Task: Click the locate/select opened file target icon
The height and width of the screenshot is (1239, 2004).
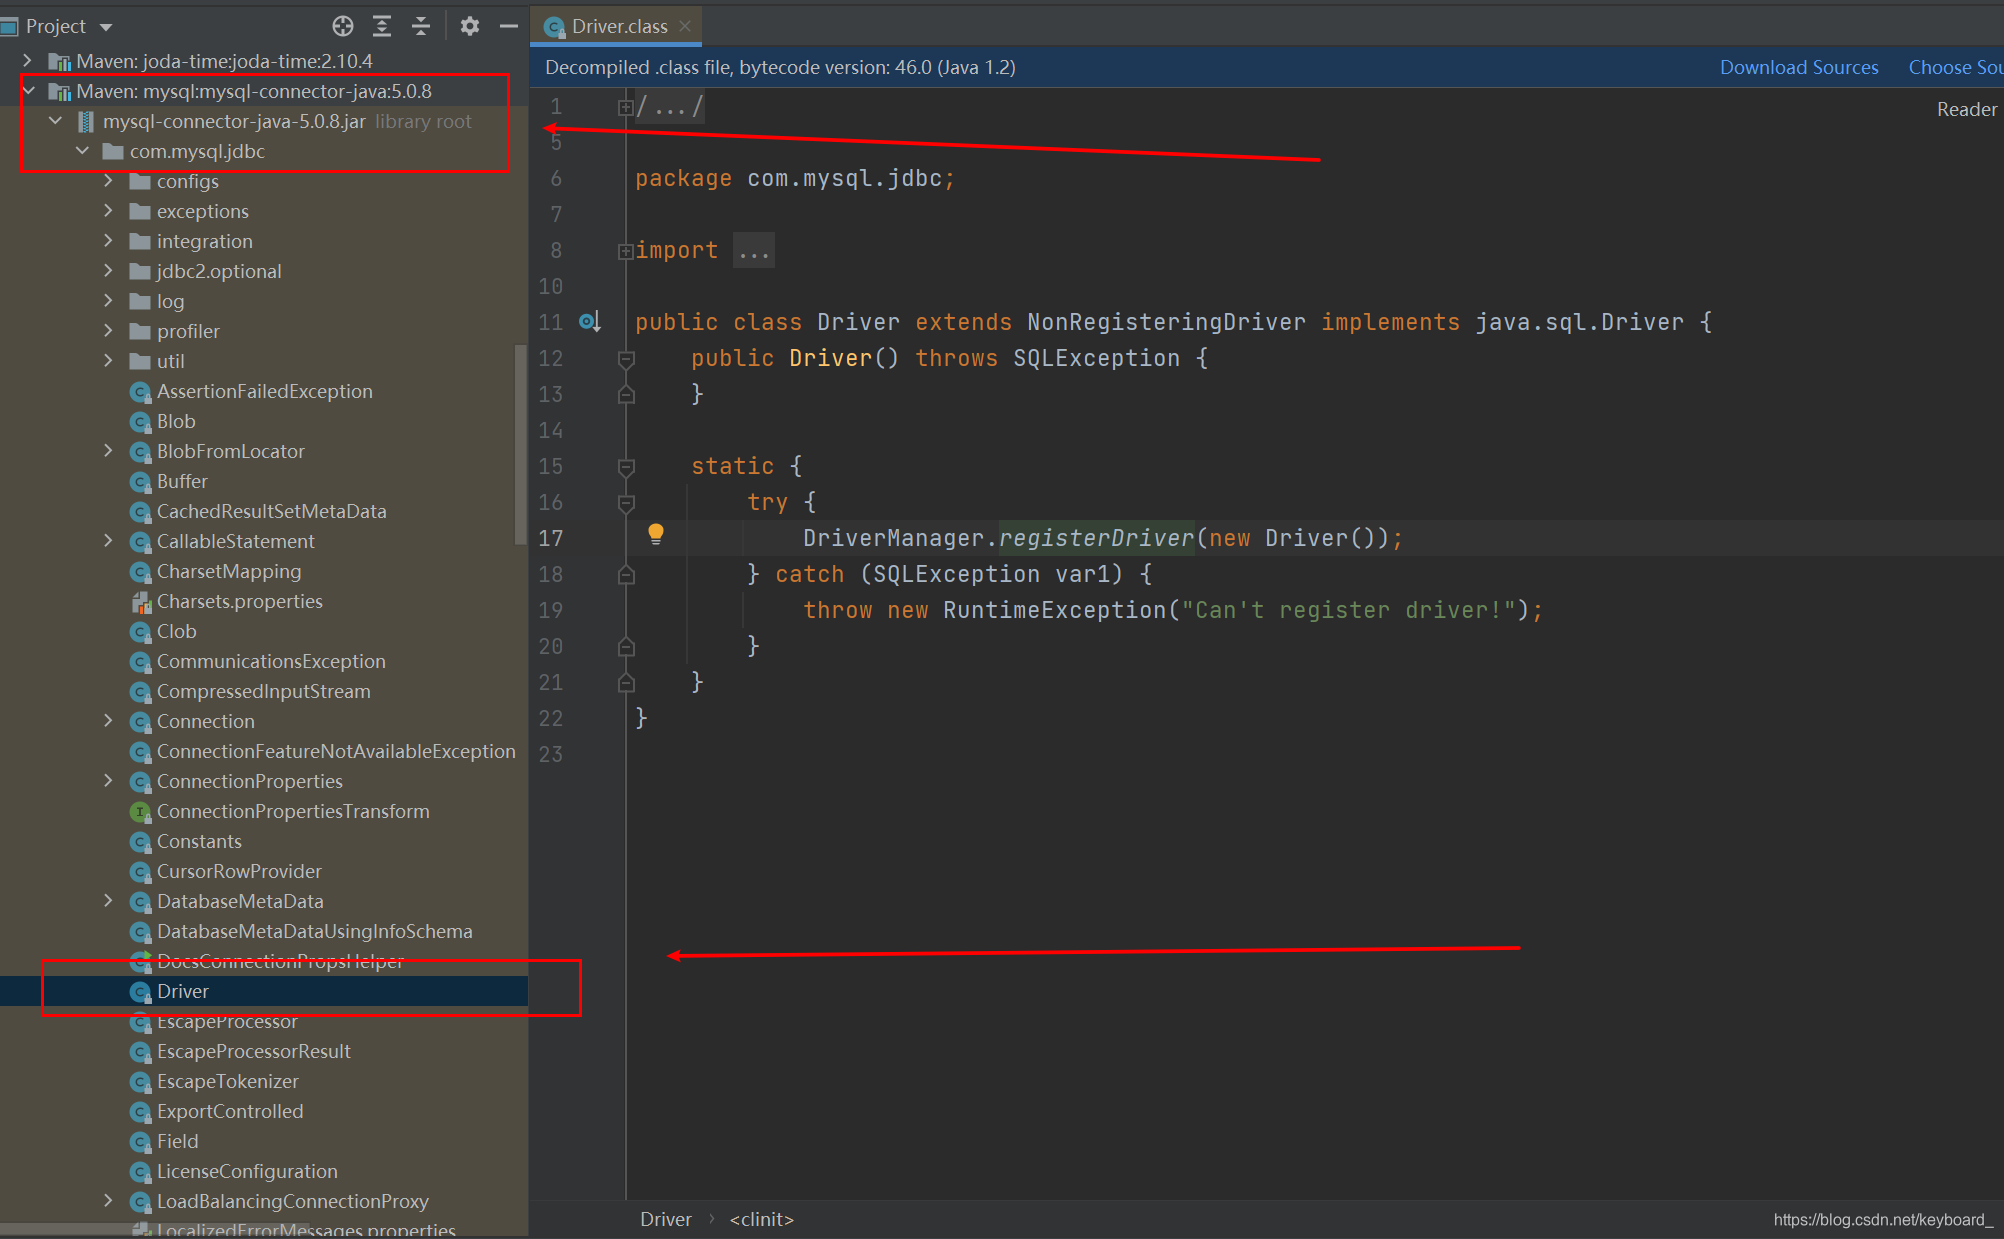Action: (343, 26)
